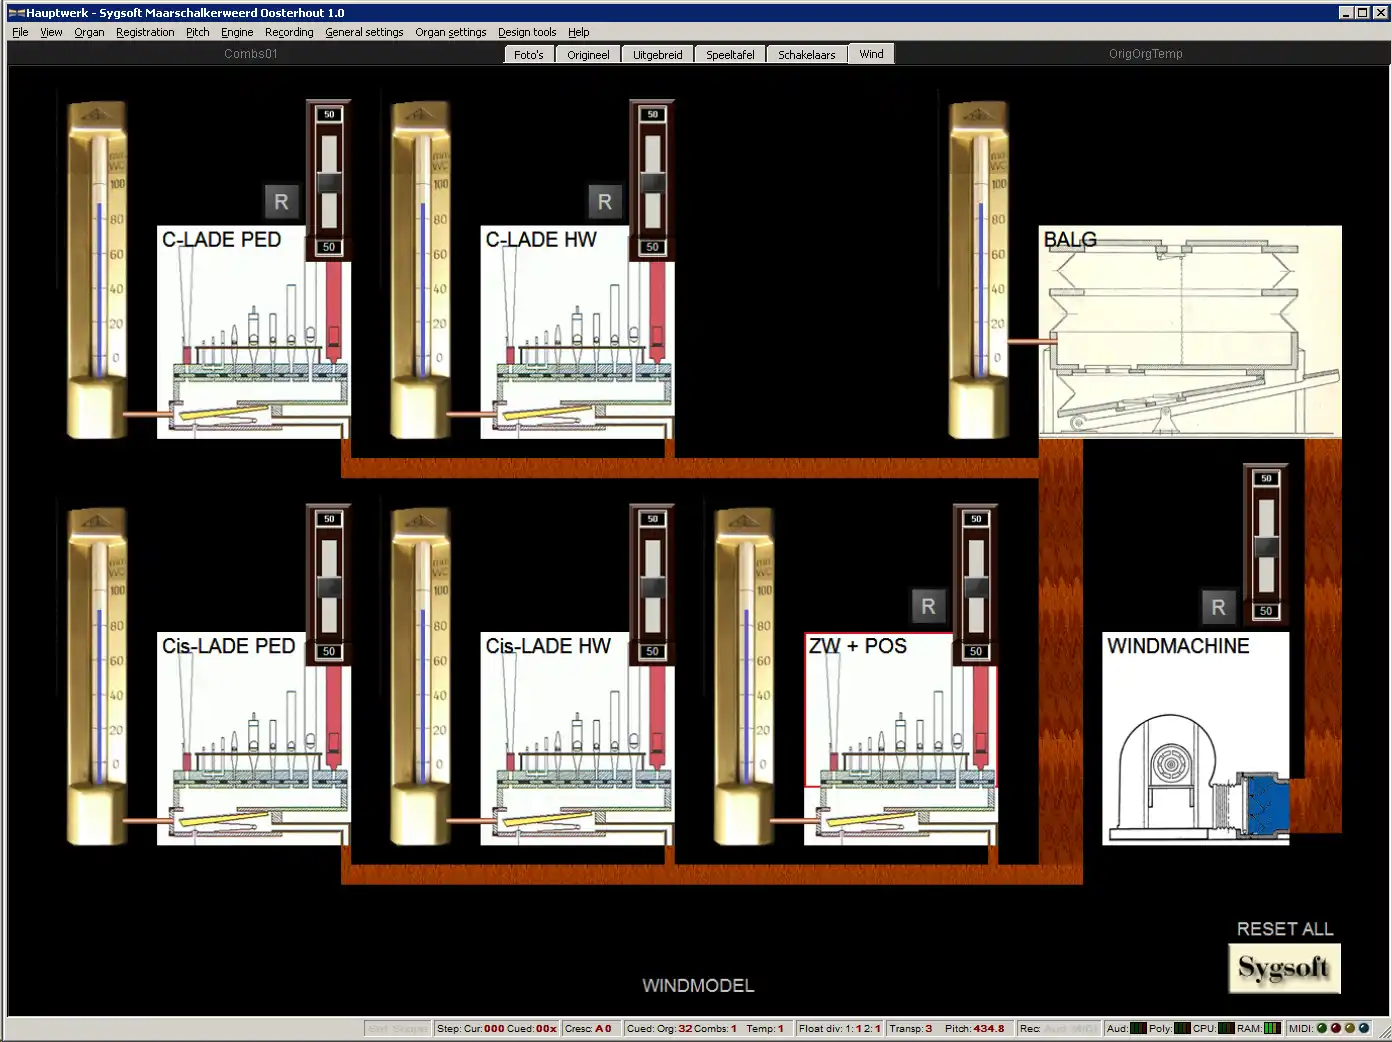Click the WINDMACHINE pressure slider knob
This screenshot has height=1042, width=1392.
coord(1266,546)
